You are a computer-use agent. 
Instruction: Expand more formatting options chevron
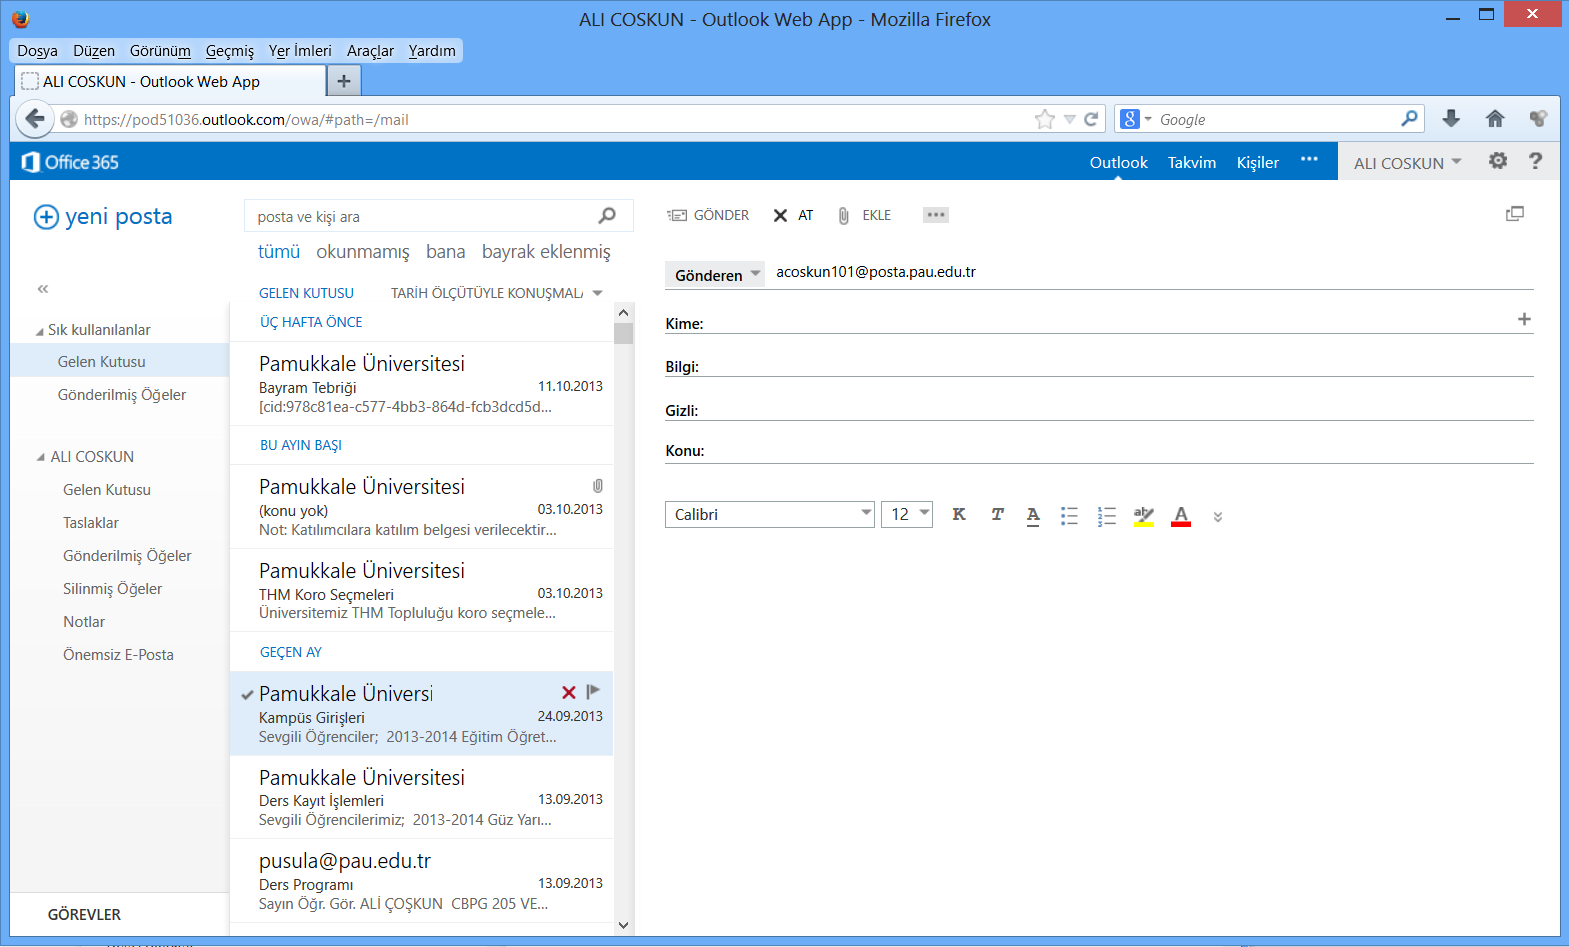point(1218,517)
